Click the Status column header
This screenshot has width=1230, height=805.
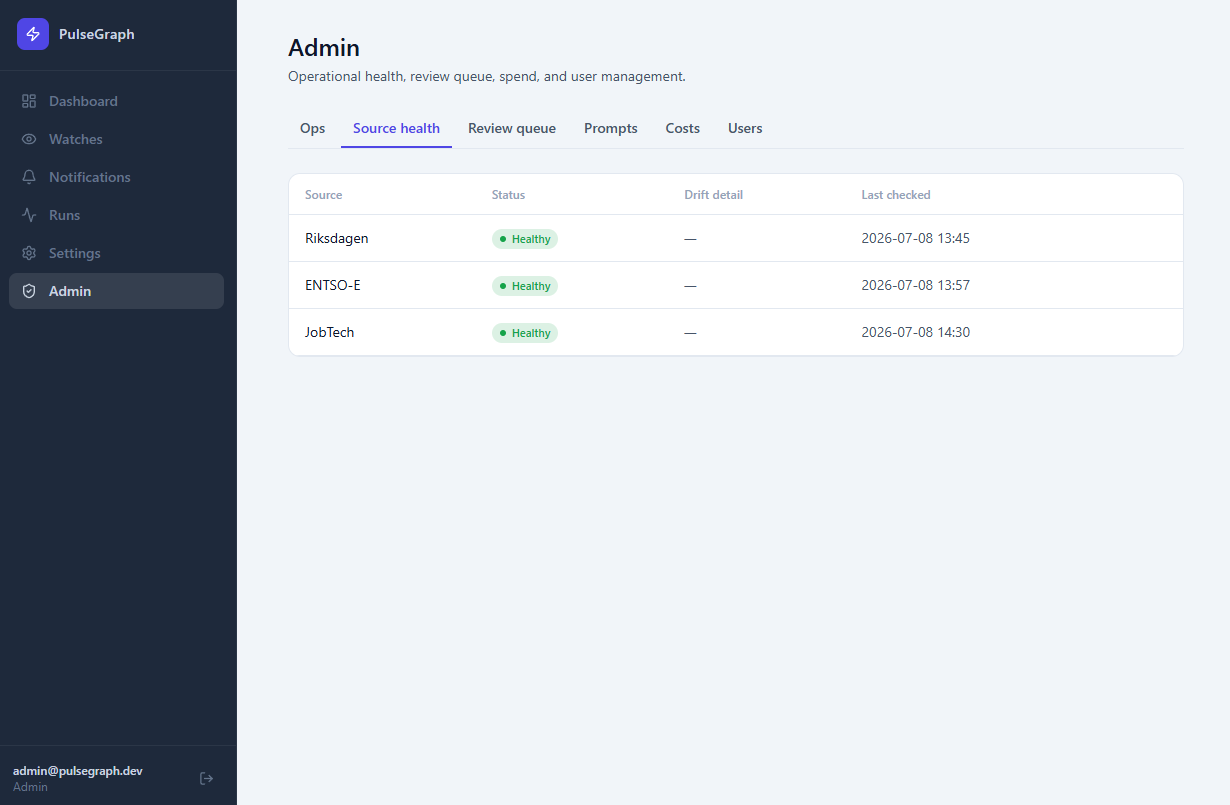tap(508, 195)
